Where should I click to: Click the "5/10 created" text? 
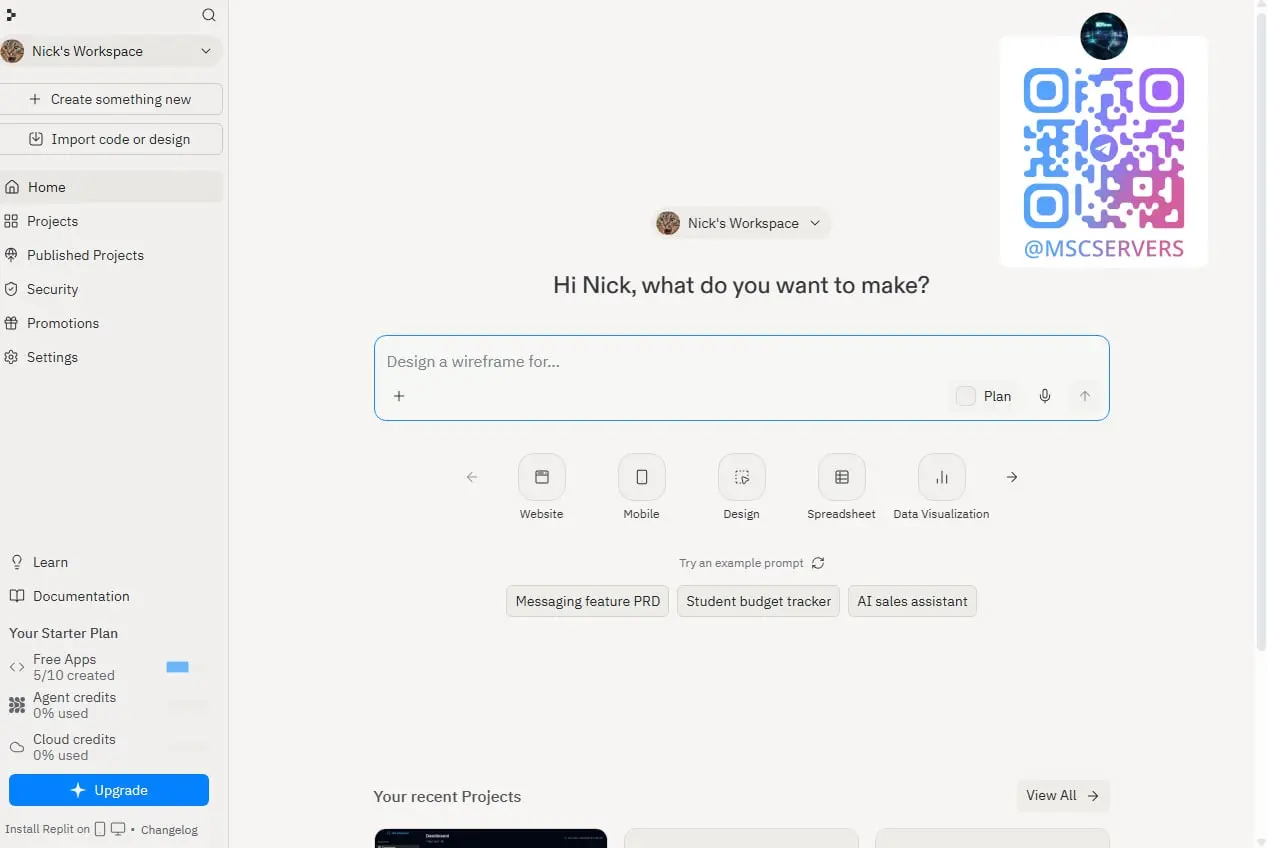74,675
